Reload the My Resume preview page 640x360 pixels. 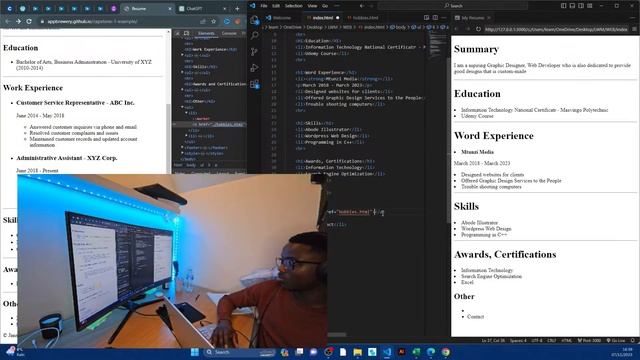point(478,29)
